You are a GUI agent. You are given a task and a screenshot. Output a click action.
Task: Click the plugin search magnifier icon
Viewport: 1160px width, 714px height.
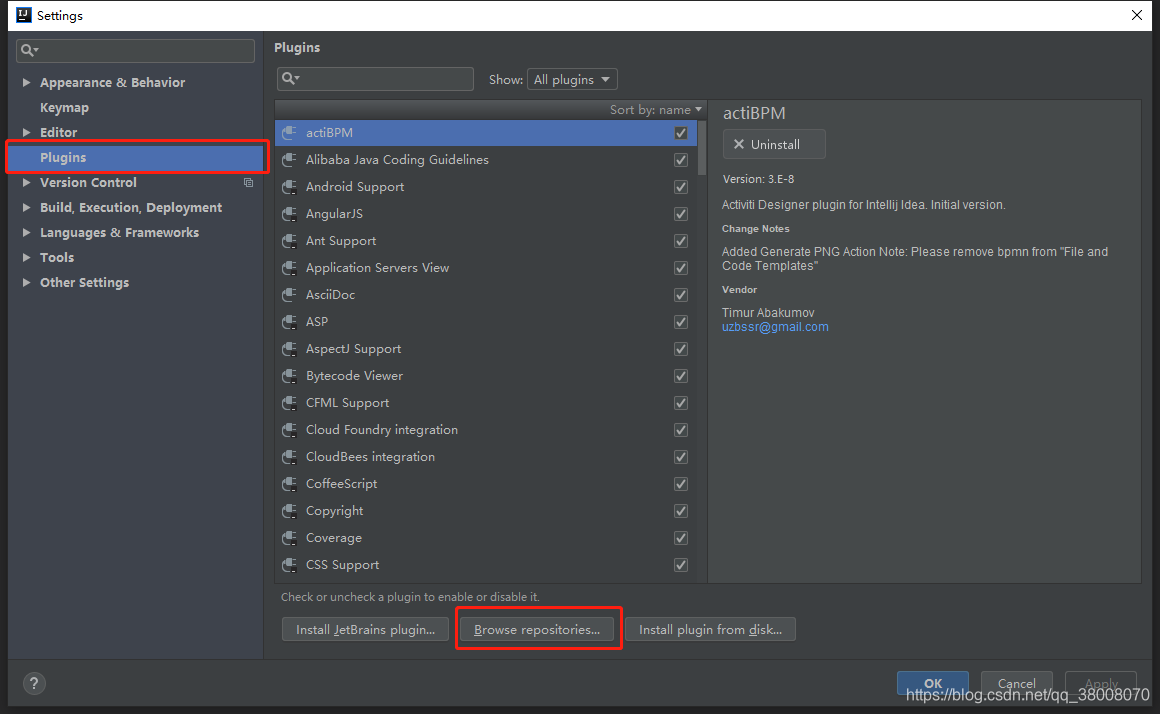click(x=290, y=78)
